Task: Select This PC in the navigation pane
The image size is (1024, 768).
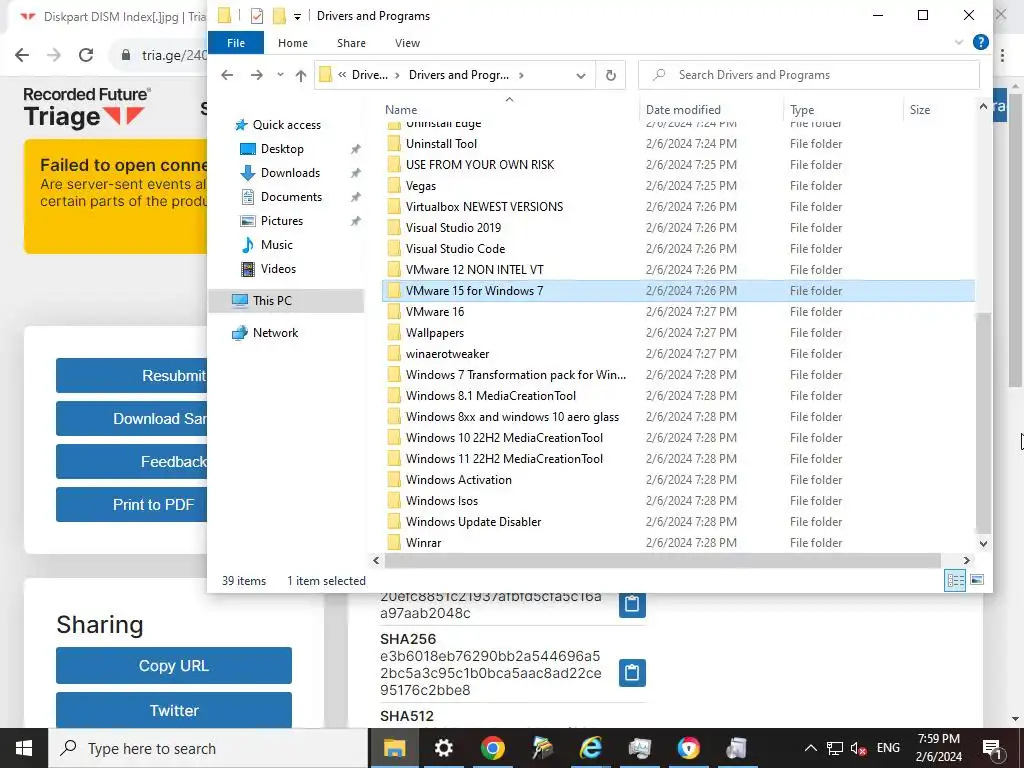Action: pyautogui.click(x=286, y=300)
